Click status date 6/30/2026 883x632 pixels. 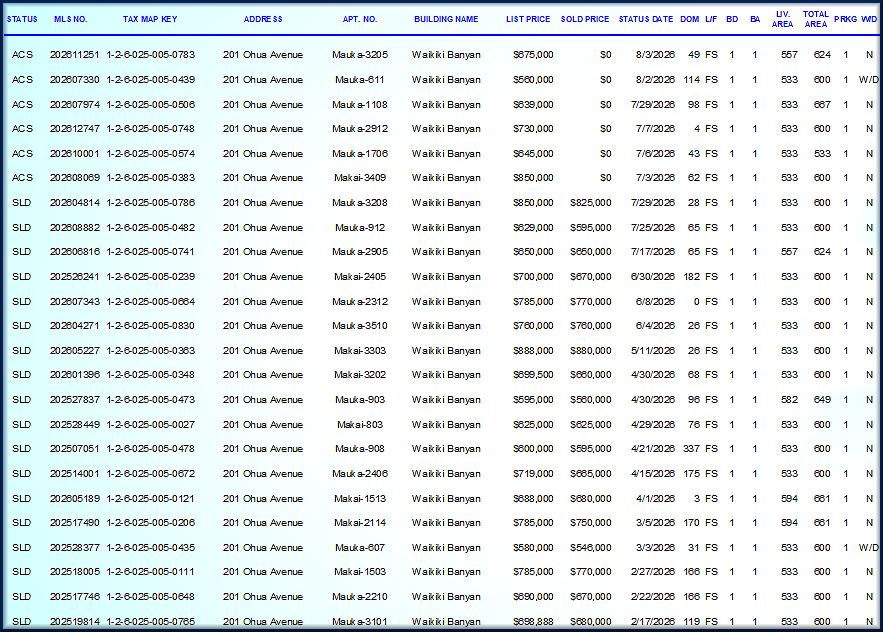pyautogui.click(x=653, y=277)
